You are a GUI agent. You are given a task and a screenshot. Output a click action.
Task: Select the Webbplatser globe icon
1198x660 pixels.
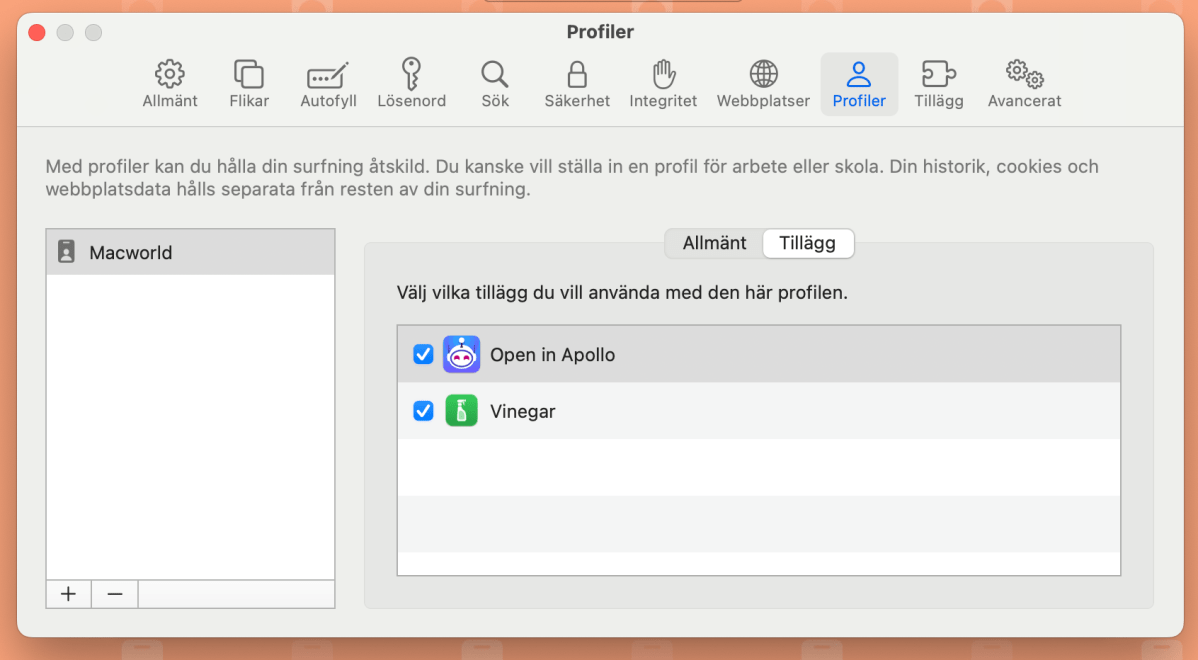(762, 83)
